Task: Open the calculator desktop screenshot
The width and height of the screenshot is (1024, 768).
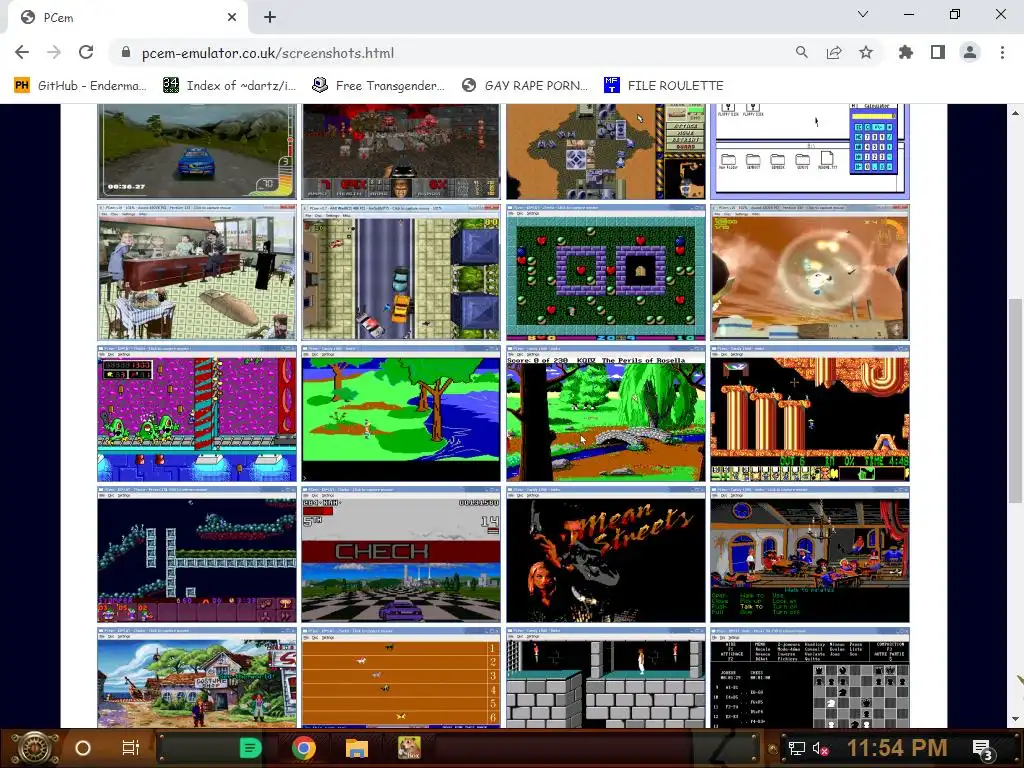Action: click(x=810, y=152)
